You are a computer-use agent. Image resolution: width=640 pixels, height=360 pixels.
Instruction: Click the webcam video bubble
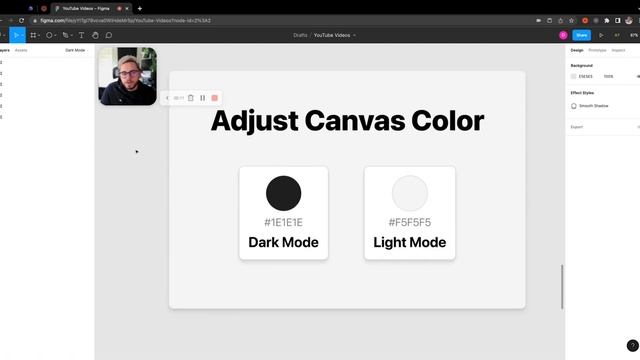127,76
